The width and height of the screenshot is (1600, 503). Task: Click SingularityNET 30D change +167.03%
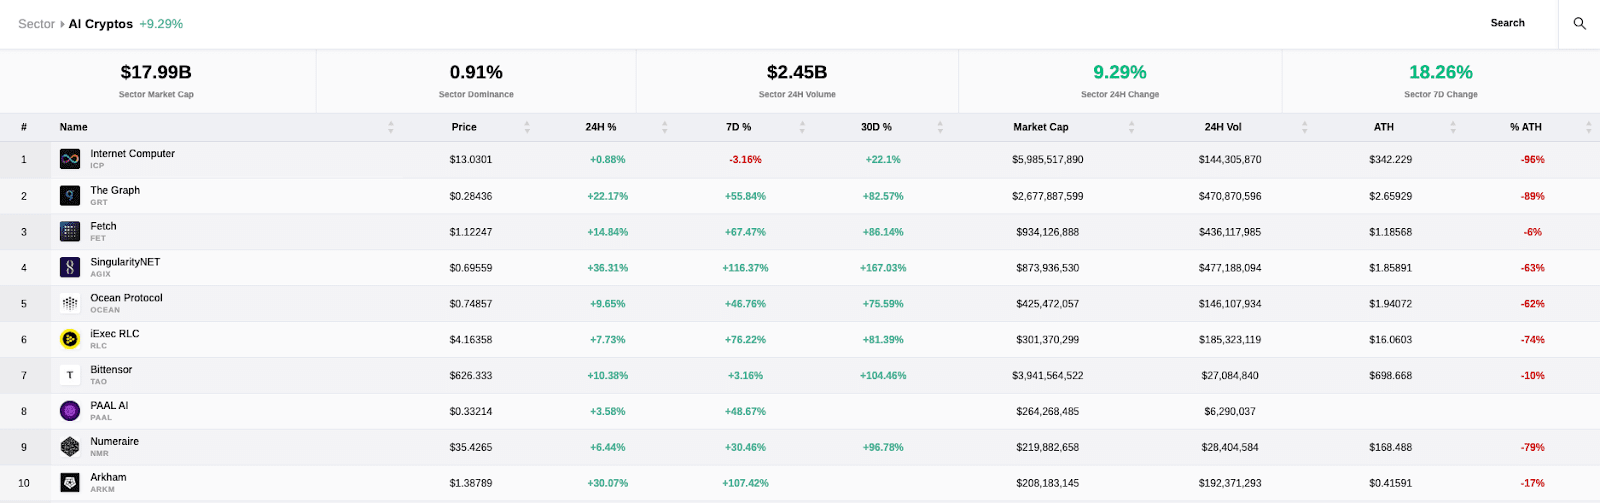pyautogui.click(x=883, y=268)
